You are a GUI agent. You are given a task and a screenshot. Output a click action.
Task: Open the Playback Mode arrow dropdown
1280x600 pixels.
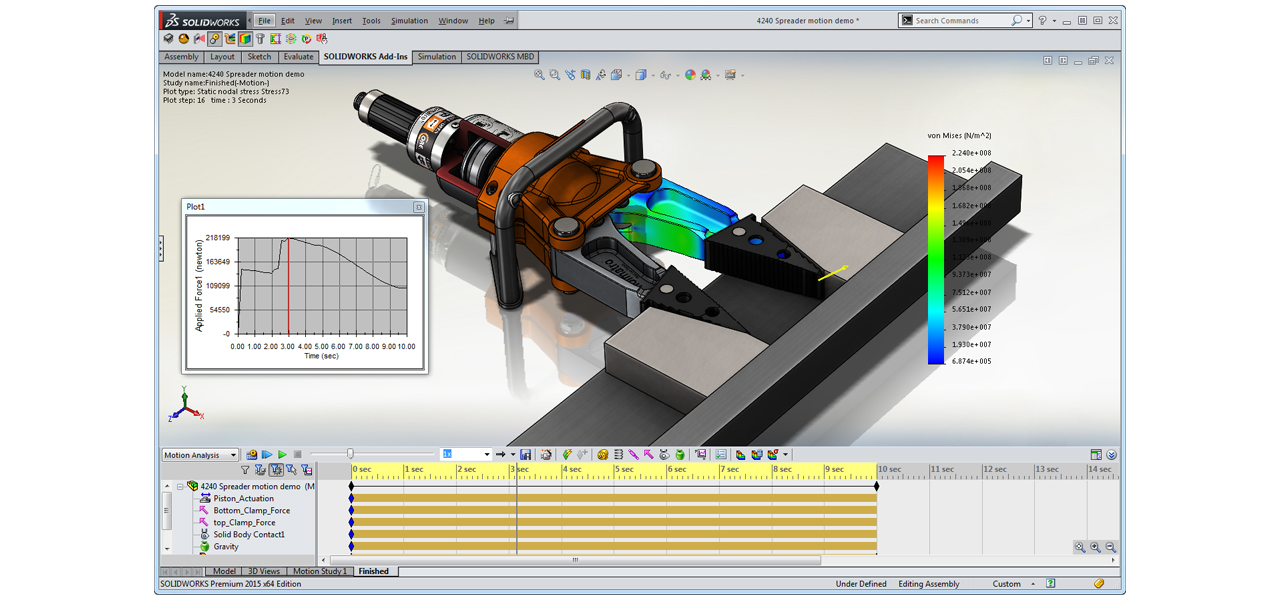point(512,455)
